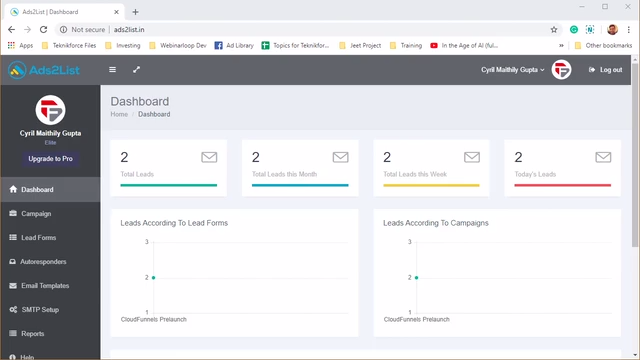
Task: Open the Lead Forms sidebar item
Action: [50, 238]
